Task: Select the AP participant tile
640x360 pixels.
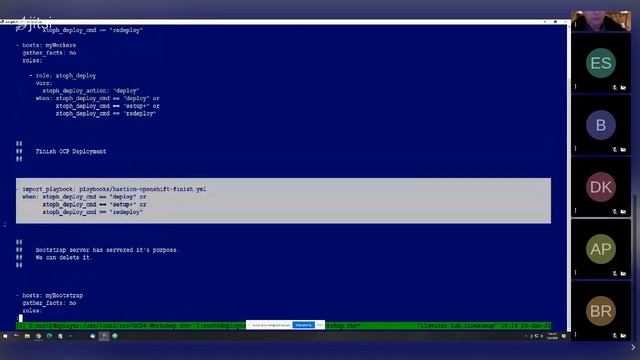Action: point(601,249)
